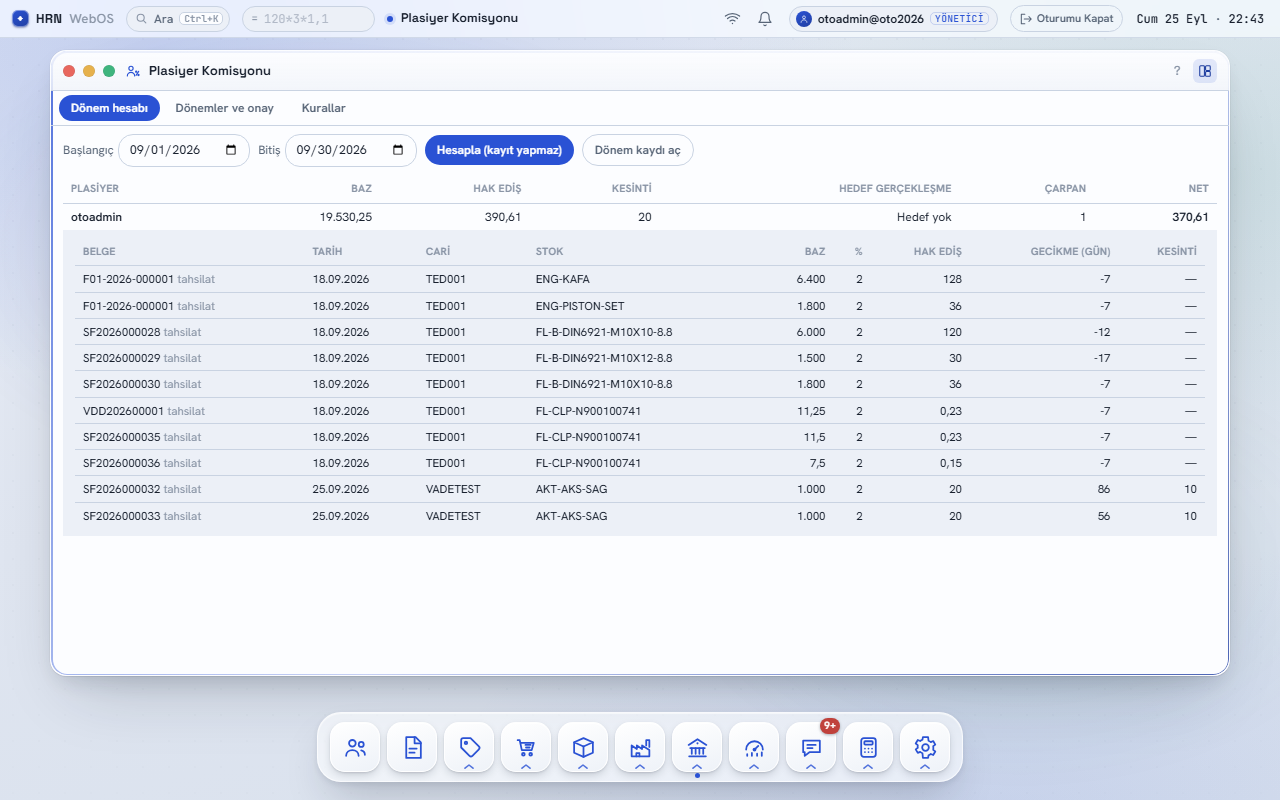Image resolution: width=1280 pixels, height=800 pixels.
Task: Open the otoadmin@oto2026 user menu
Action: [893, 18]
